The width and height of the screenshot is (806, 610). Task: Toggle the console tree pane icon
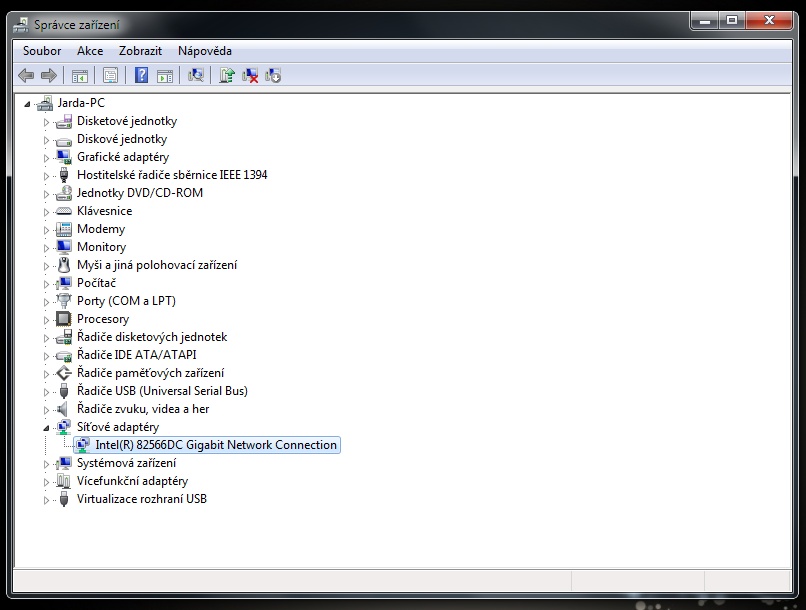tap(80, 76)
